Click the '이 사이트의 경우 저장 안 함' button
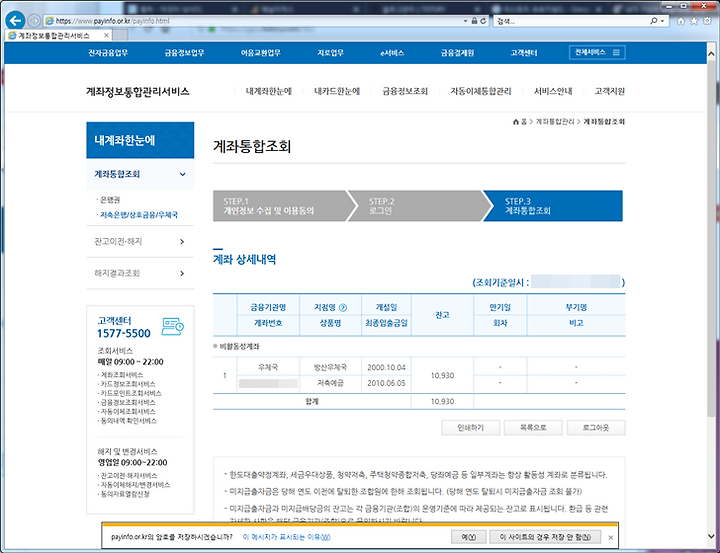720x553 pixels. (546, 537)
